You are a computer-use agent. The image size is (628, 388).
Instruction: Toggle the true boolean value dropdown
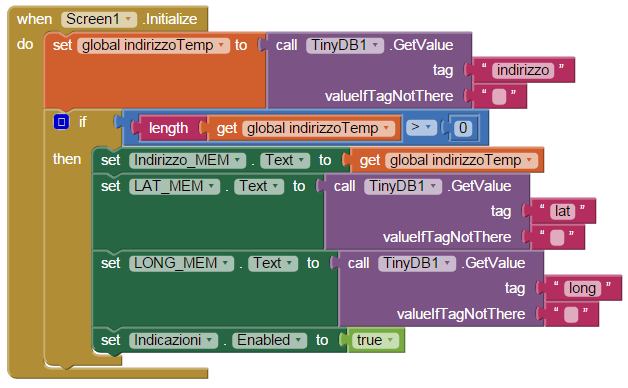[376, 340]
